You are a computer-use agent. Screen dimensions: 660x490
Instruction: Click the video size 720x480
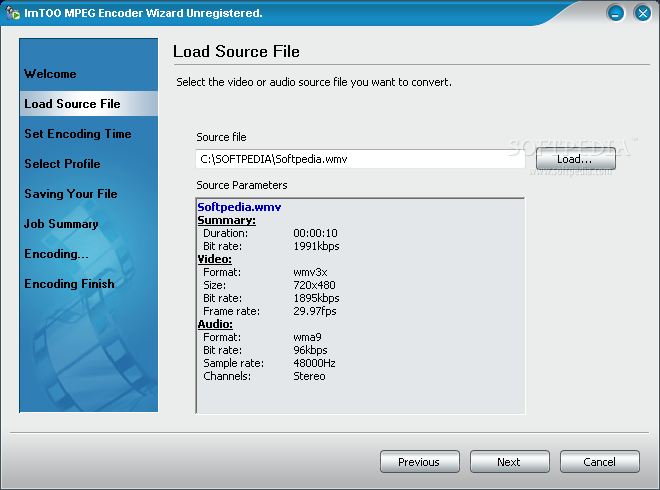coord(314,285)
